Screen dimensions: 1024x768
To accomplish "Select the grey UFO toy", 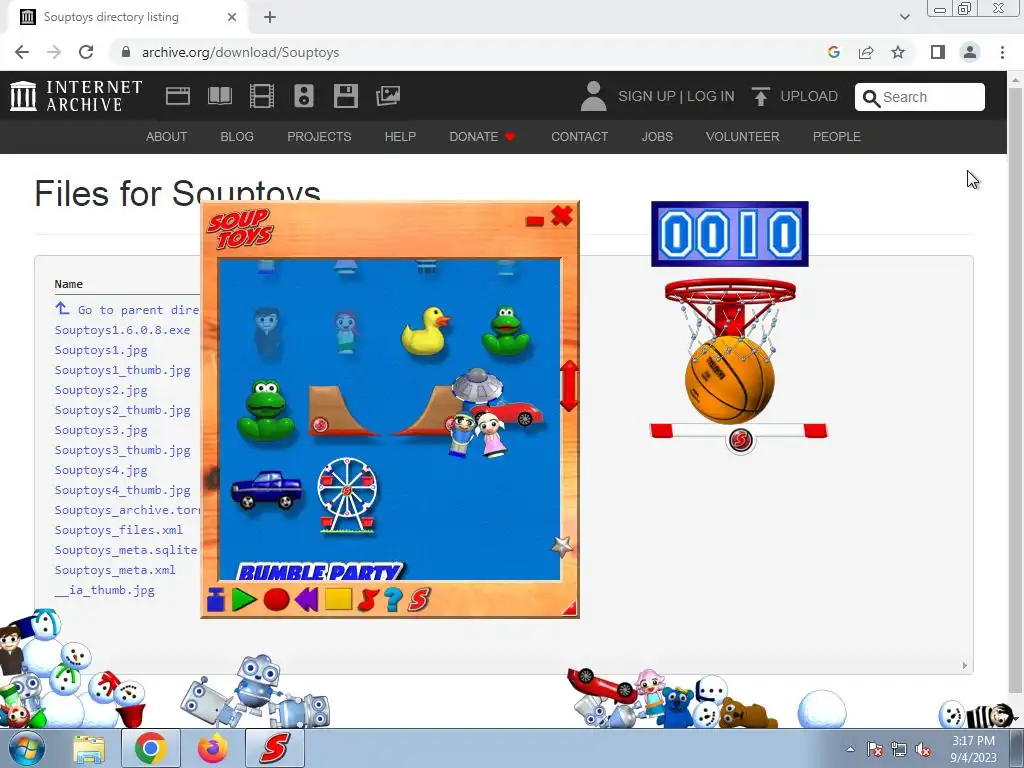I will tap(477, 385).
